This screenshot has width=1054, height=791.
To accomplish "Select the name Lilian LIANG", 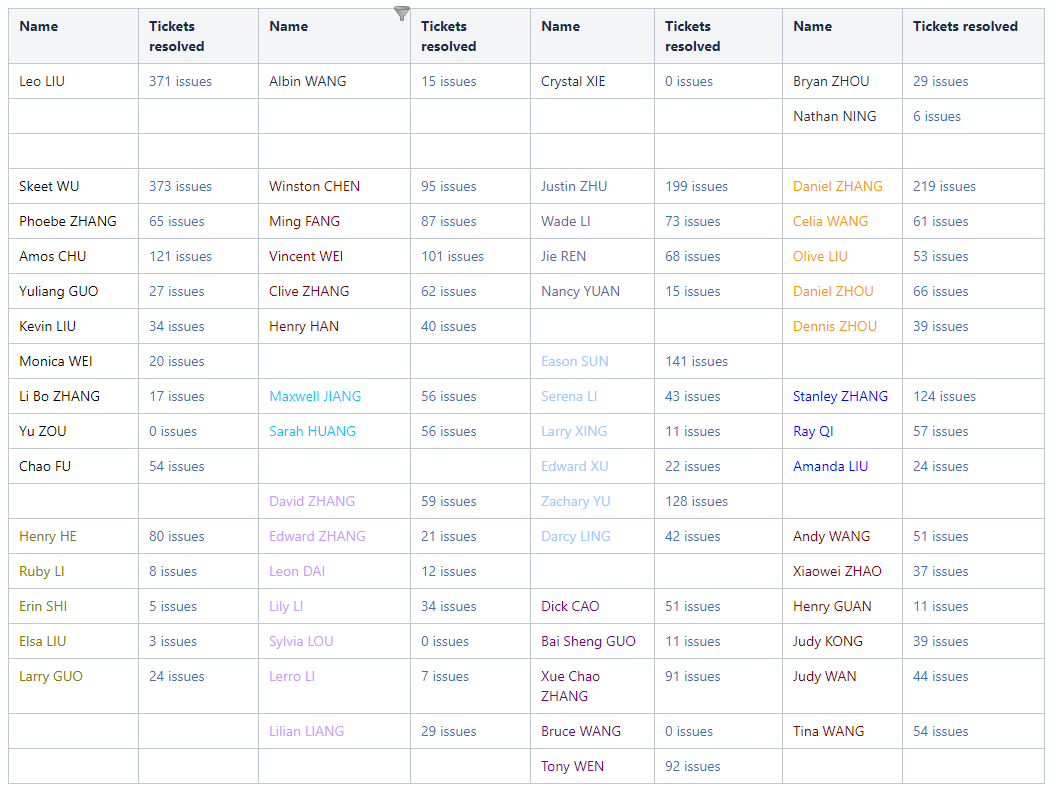I will pos(307,731).
